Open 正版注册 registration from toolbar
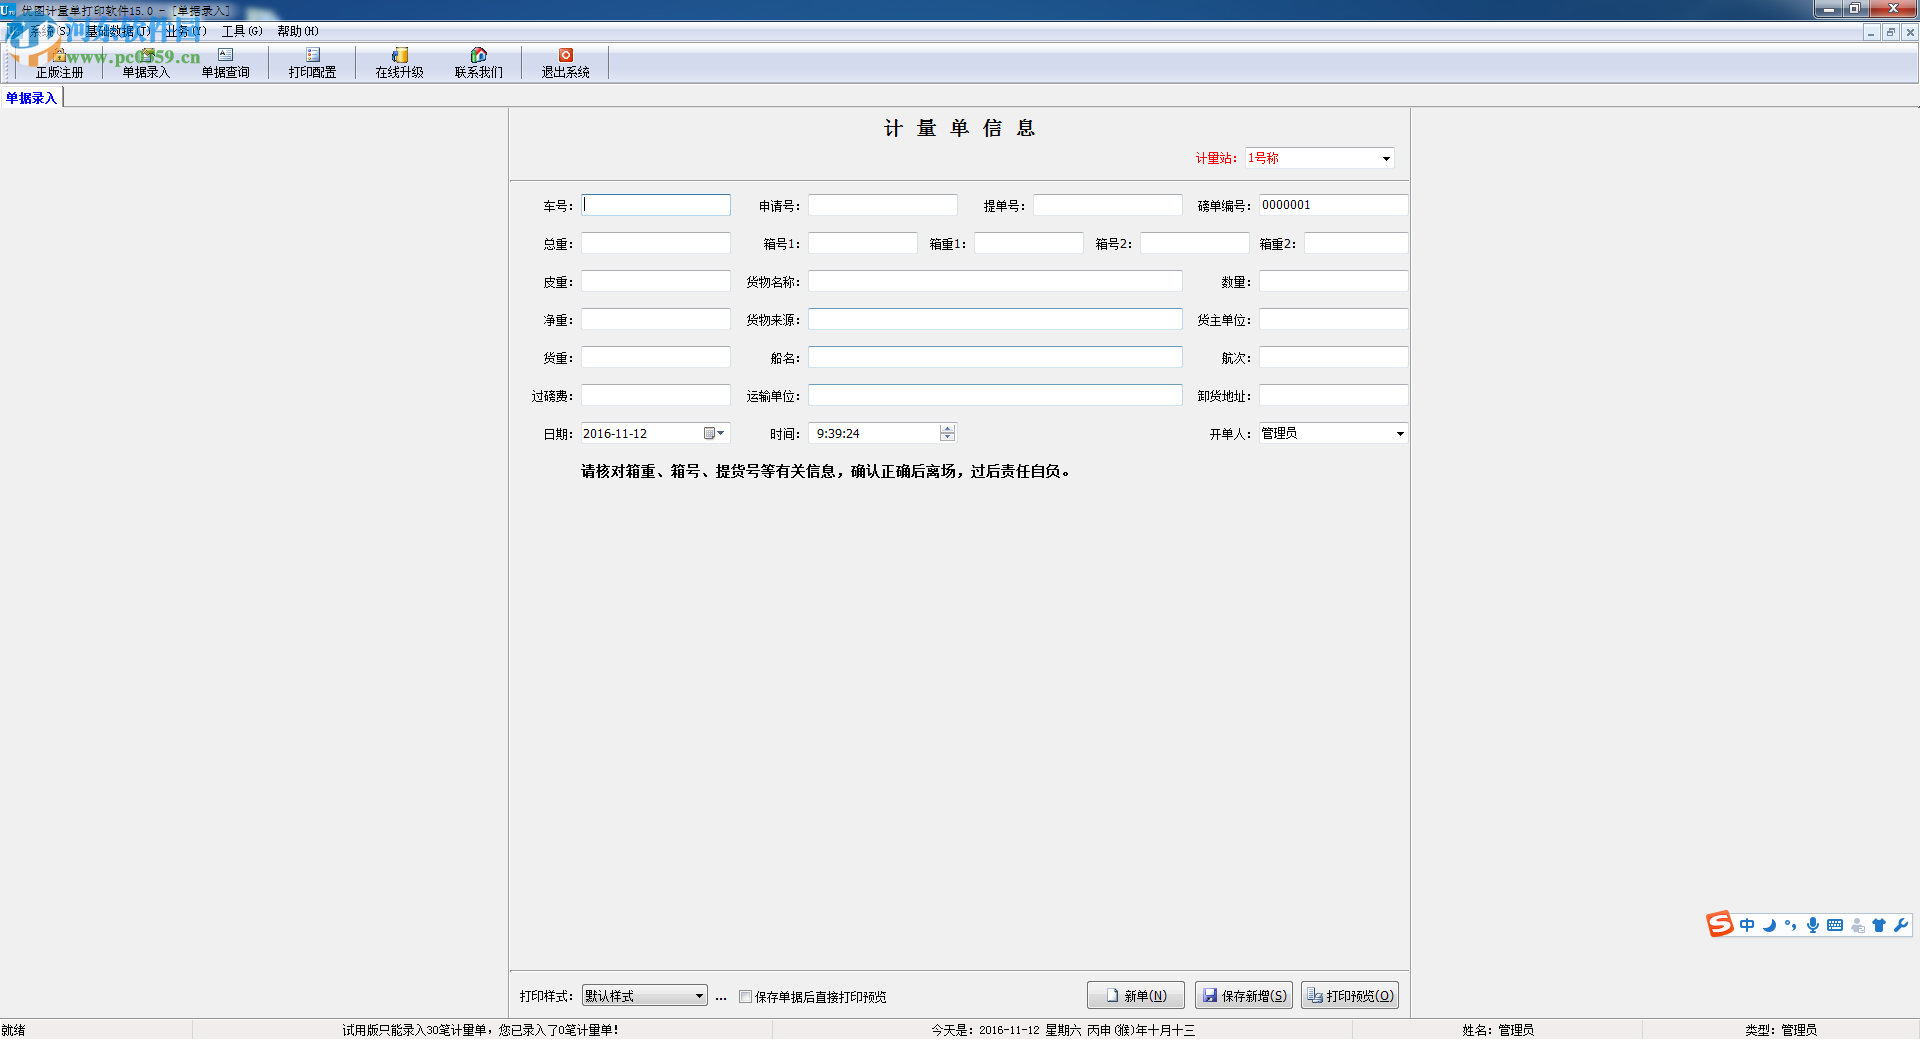Viewport: 1920px width, 1040px height. (x=59, y=64)
